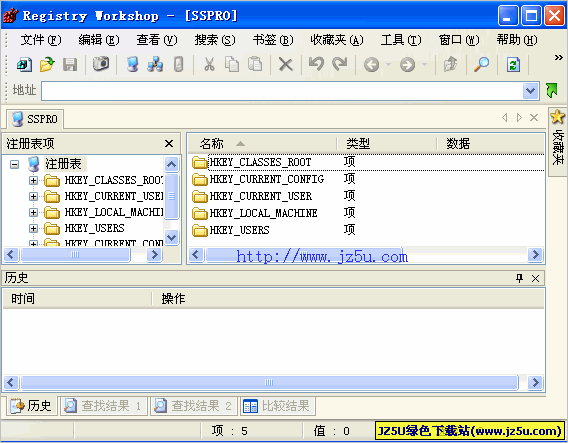Click the open local registry toolbar icon

[x=24, y=65]
